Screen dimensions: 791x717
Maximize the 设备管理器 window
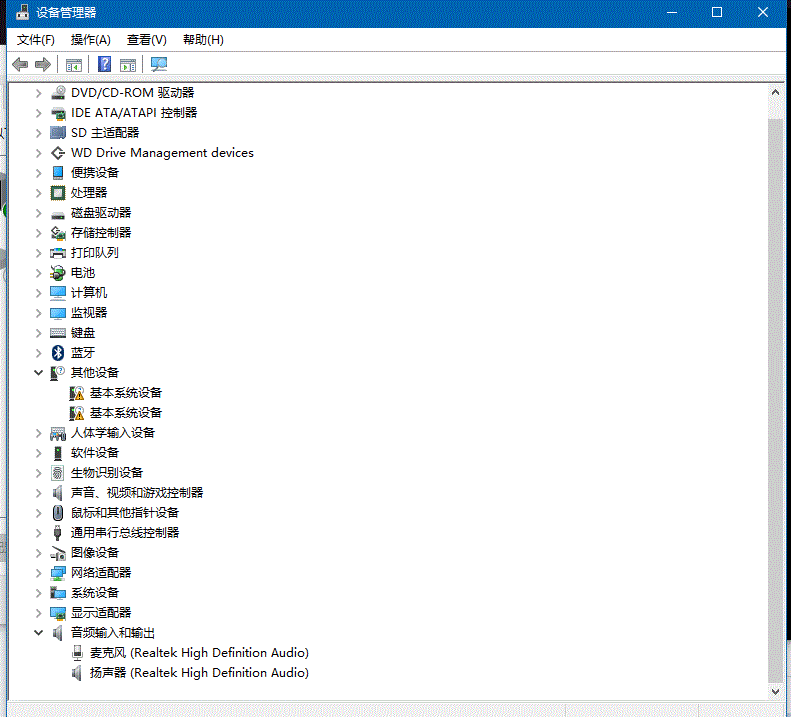717,13
